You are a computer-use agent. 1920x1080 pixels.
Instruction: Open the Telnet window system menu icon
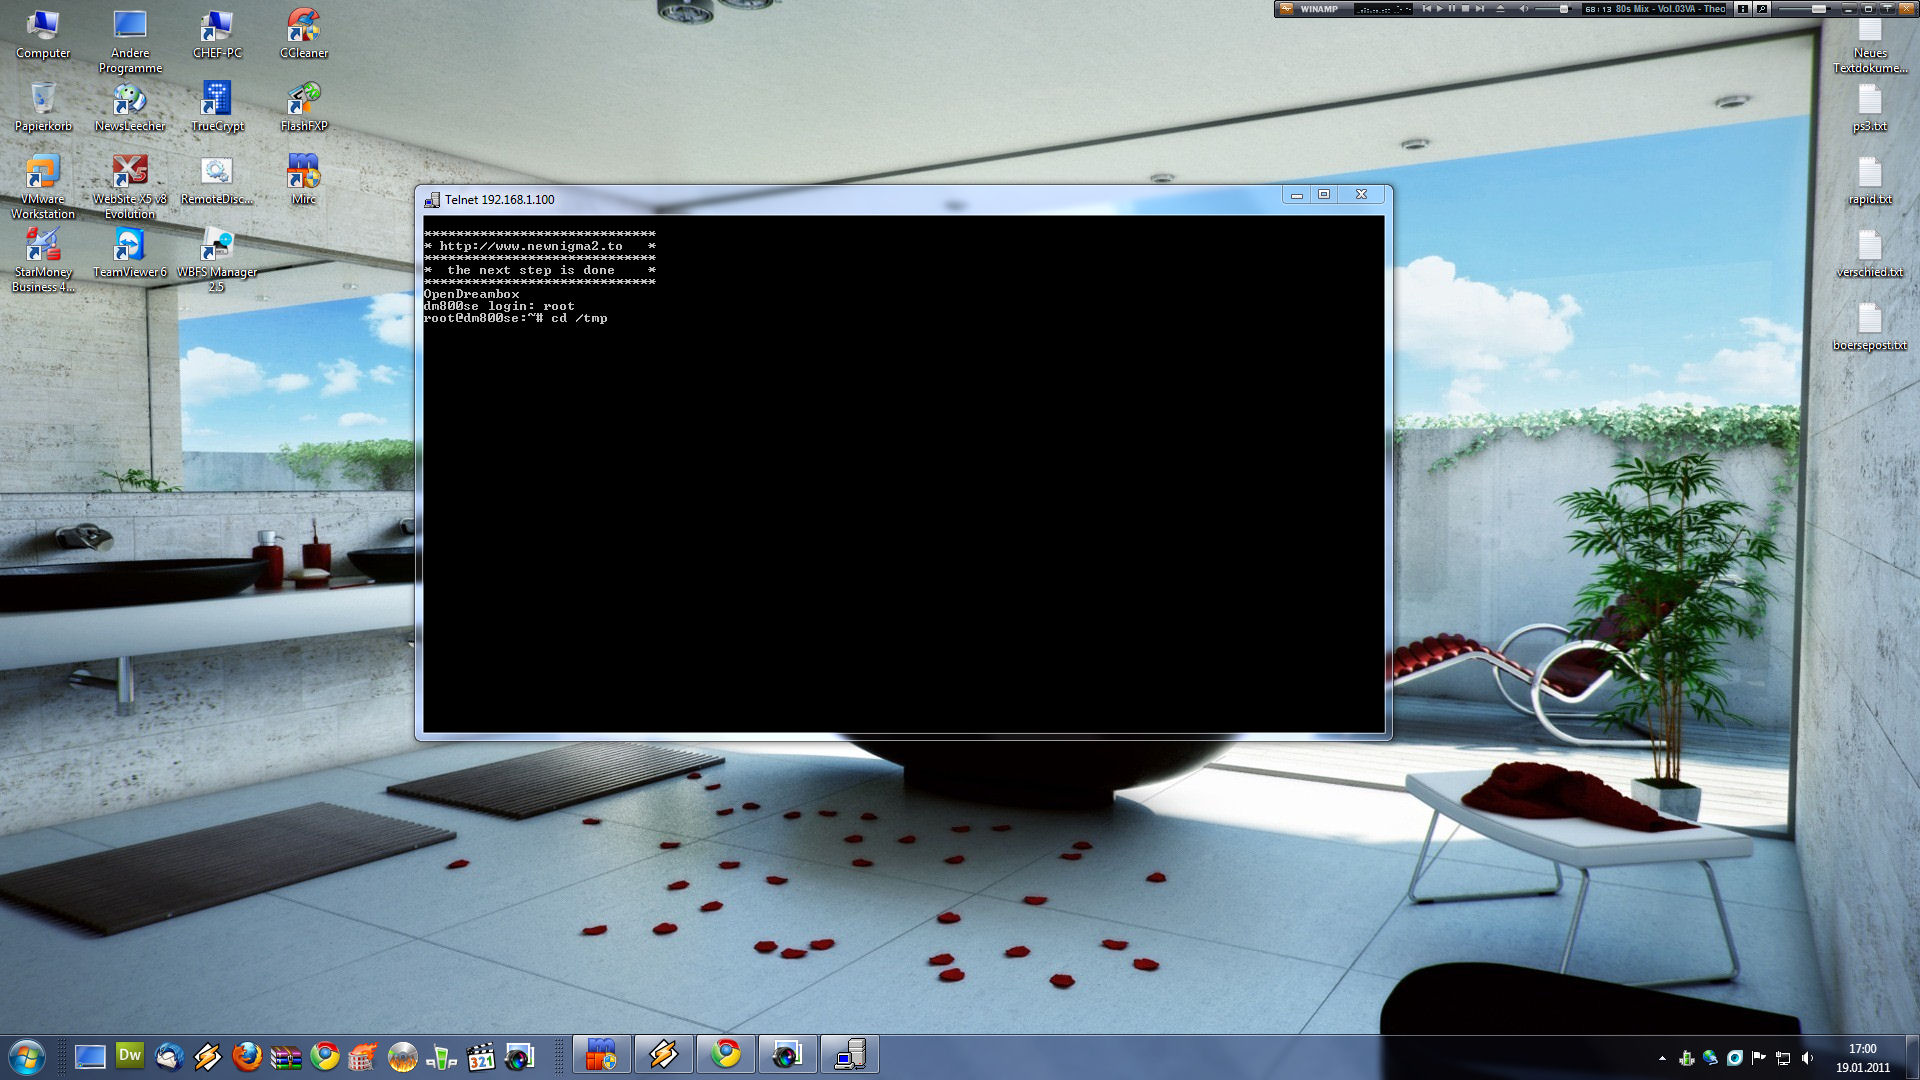click(x=432, y=200)
